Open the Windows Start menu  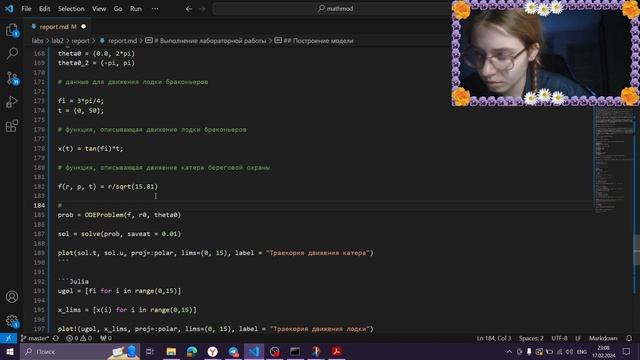point(9,351)
